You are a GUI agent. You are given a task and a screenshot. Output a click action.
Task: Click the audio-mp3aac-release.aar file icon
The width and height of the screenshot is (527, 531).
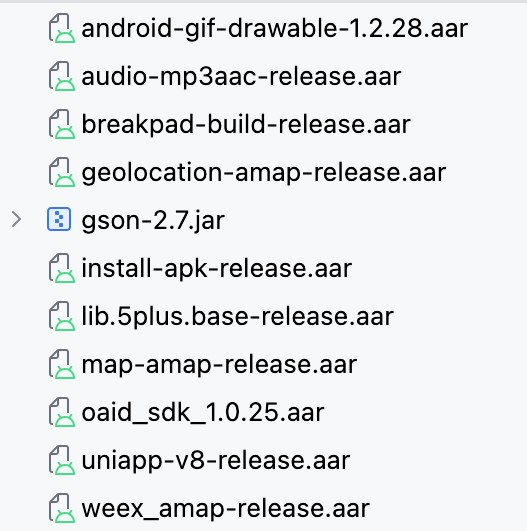pyautogui.click(x=61, y=77)
